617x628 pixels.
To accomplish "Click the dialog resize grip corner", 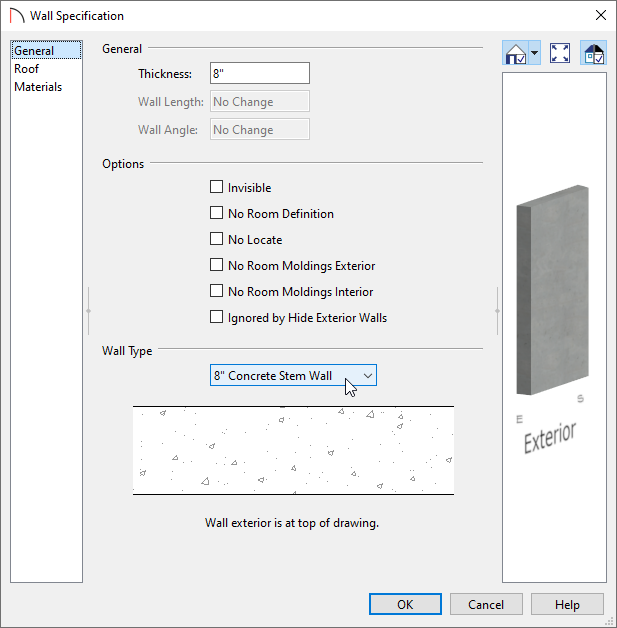I will tap(610, 621).
